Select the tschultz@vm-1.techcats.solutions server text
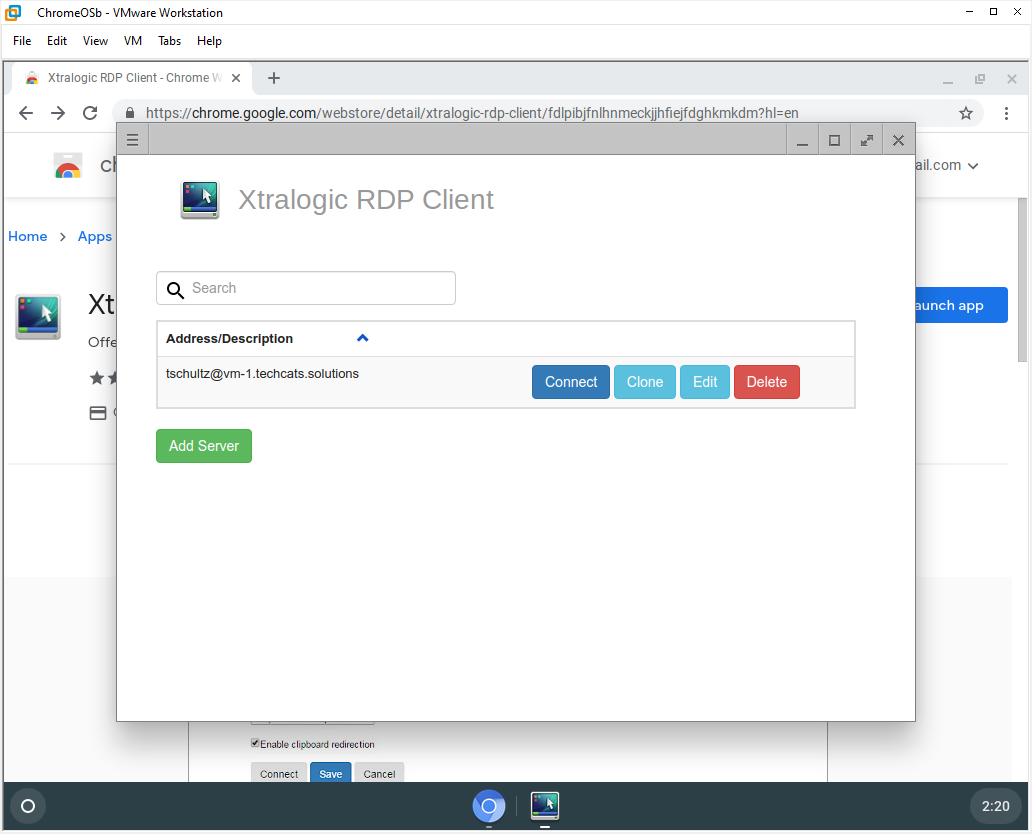Screen dimensions: 1032x834 tap(262, 374)
